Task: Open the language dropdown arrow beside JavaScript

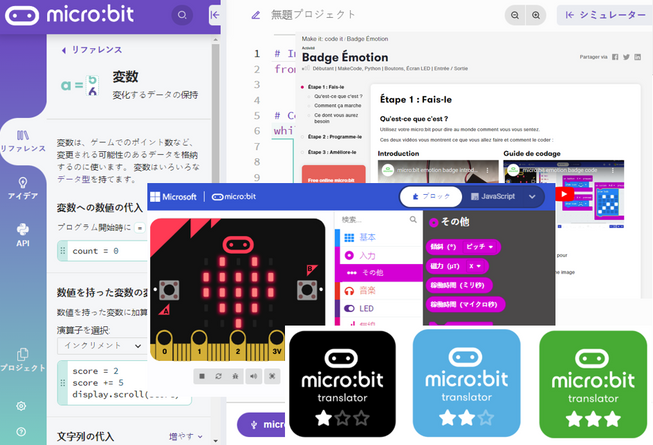Action: point(532,196)
